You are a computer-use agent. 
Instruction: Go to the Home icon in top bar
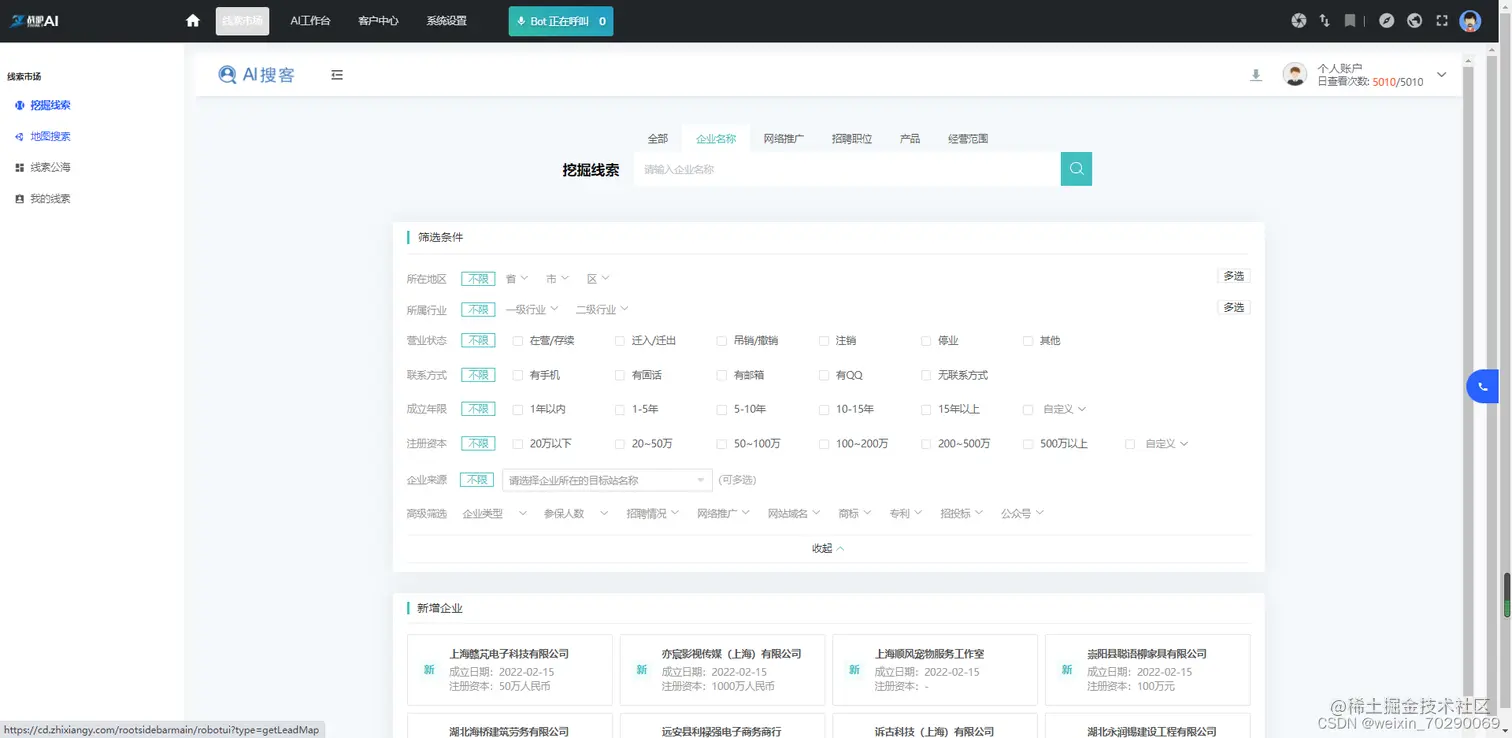click(x=193, y=21)
